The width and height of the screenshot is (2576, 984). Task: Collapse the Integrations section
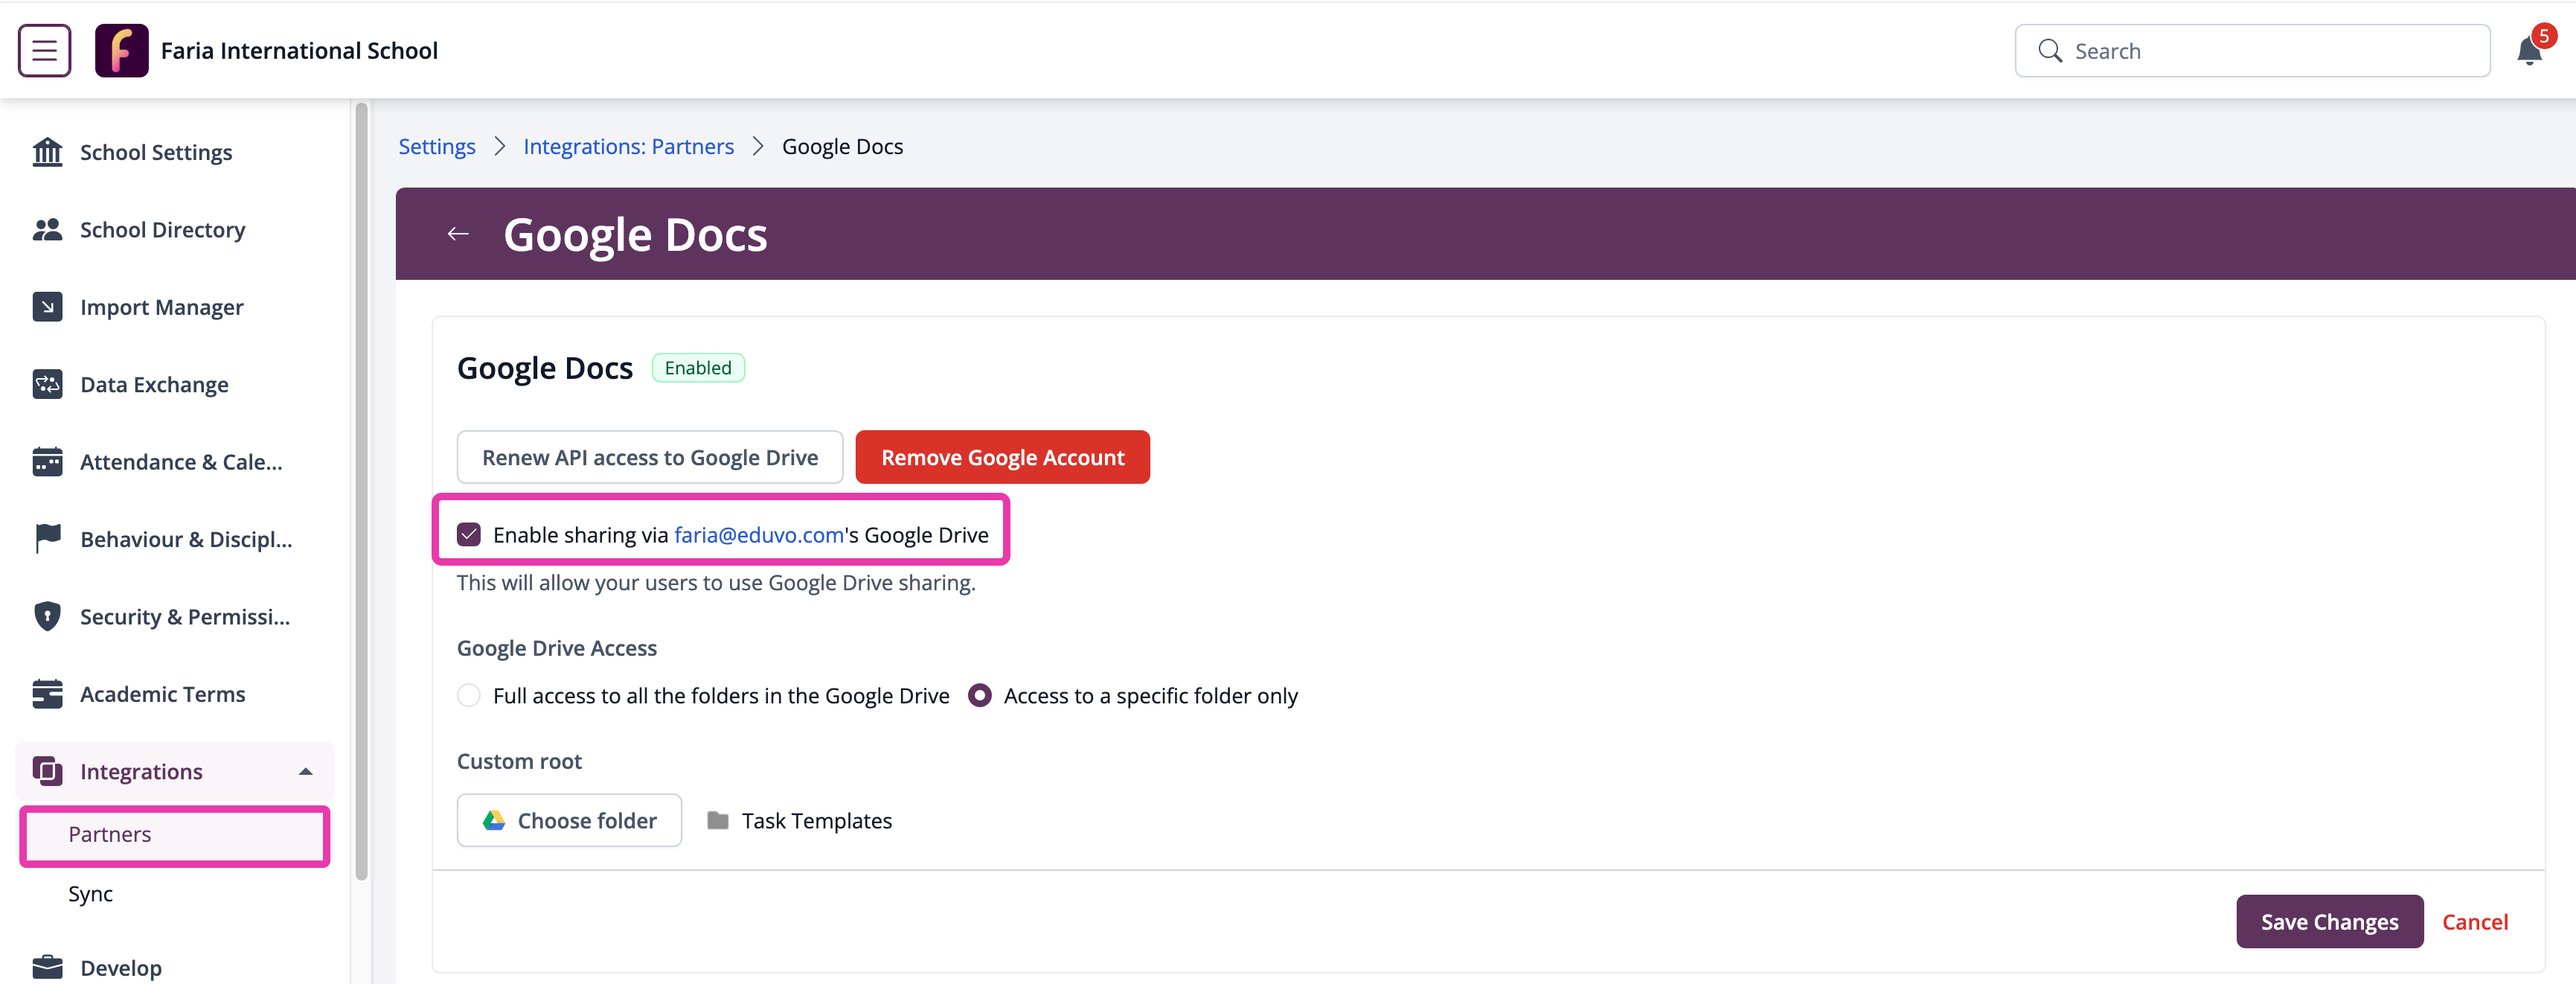click(305, 771)
